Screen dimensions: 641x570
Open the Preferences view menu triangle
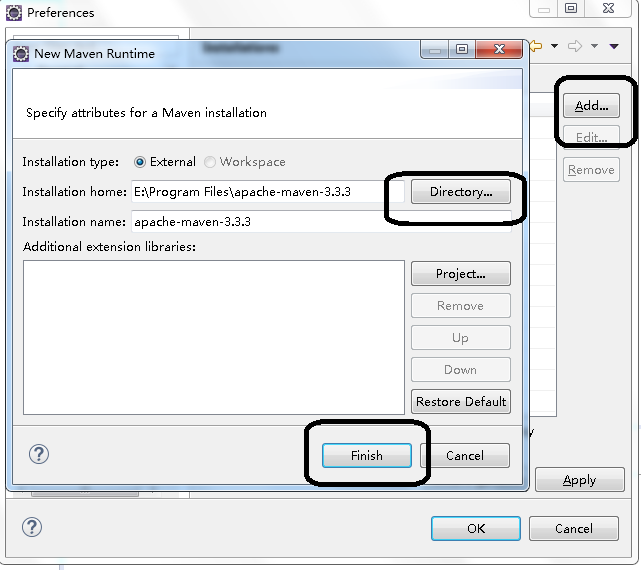click(x=614, y=46)
